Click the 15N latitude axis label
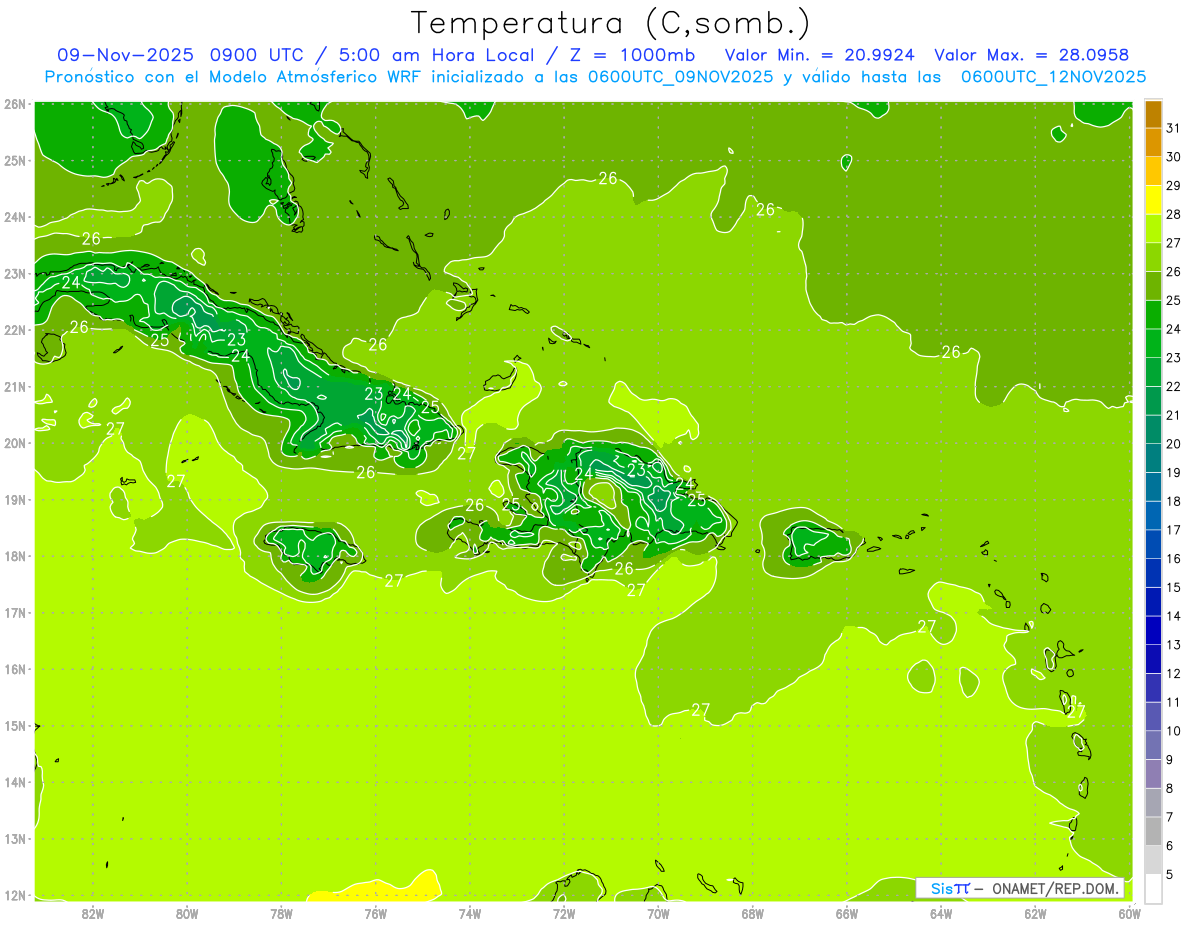The height and width of the screenshot is (927, 1200). pos(16,726)
